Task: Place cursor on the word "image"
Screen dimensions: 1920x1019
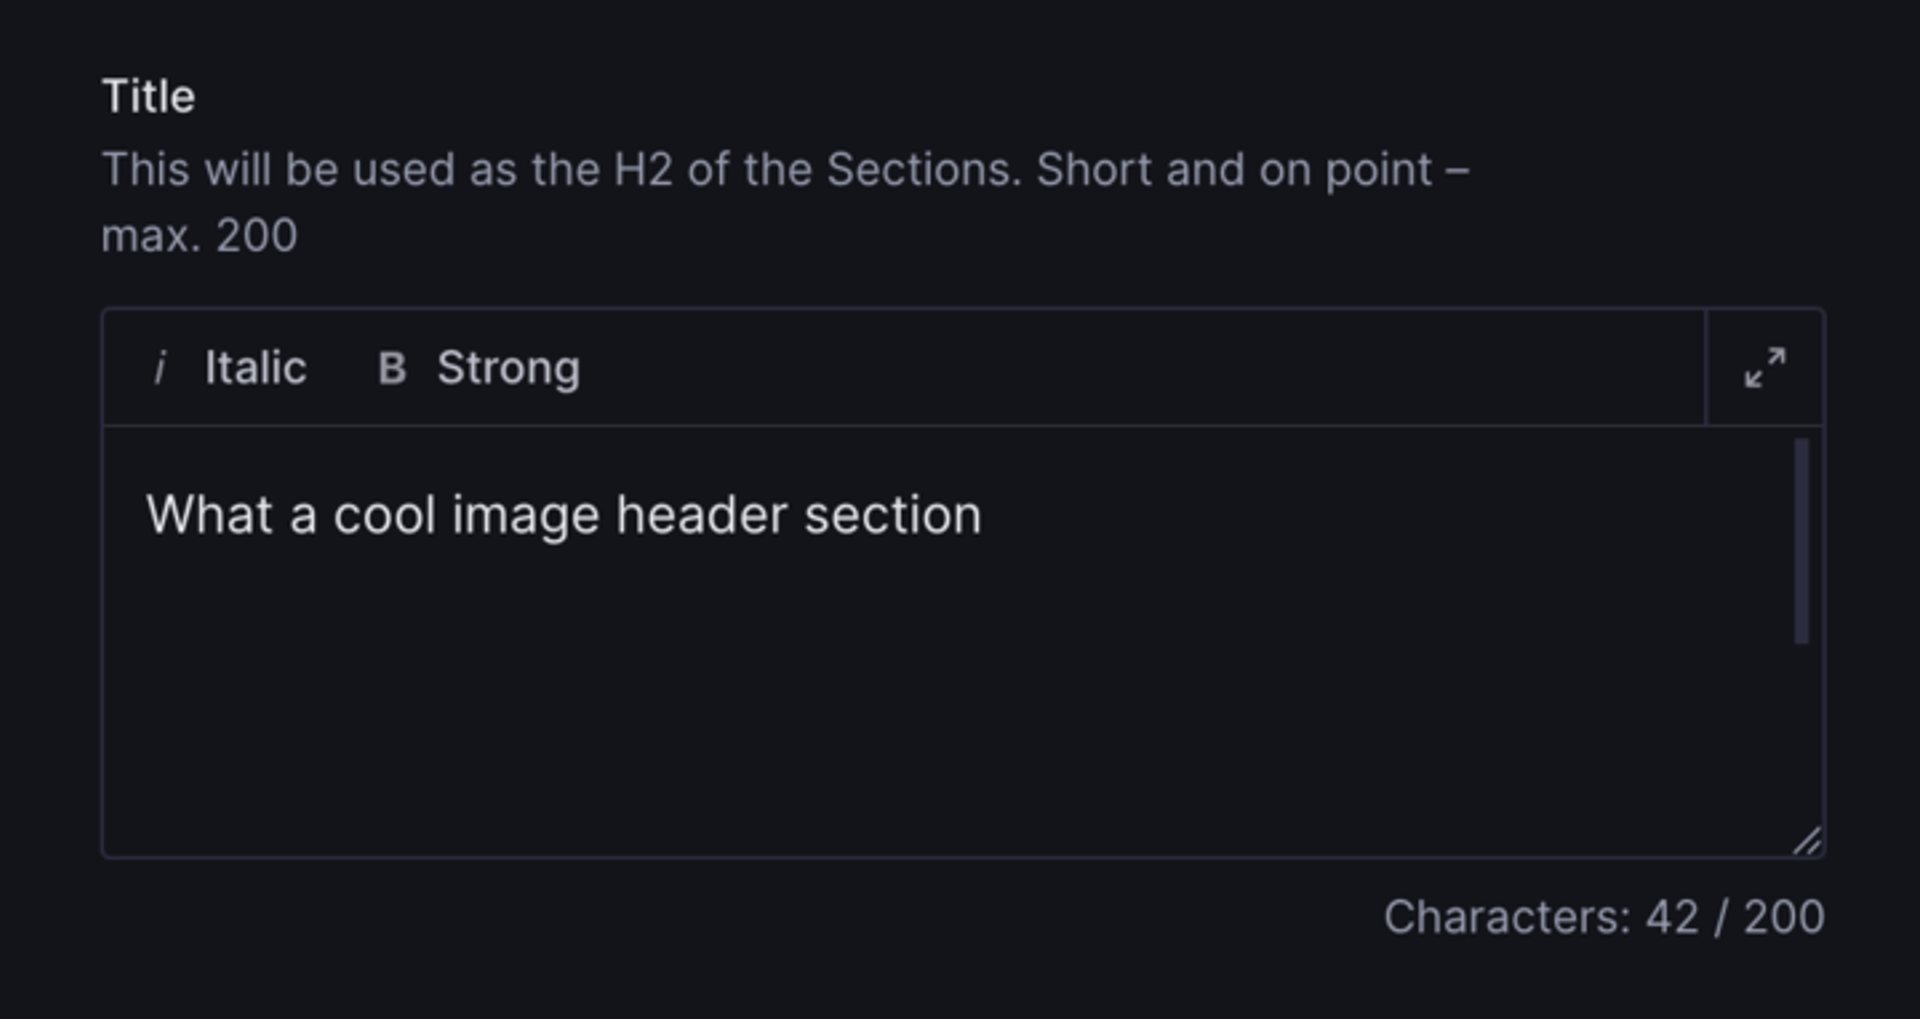Action: pyautogui.click(x=526, y=516)
